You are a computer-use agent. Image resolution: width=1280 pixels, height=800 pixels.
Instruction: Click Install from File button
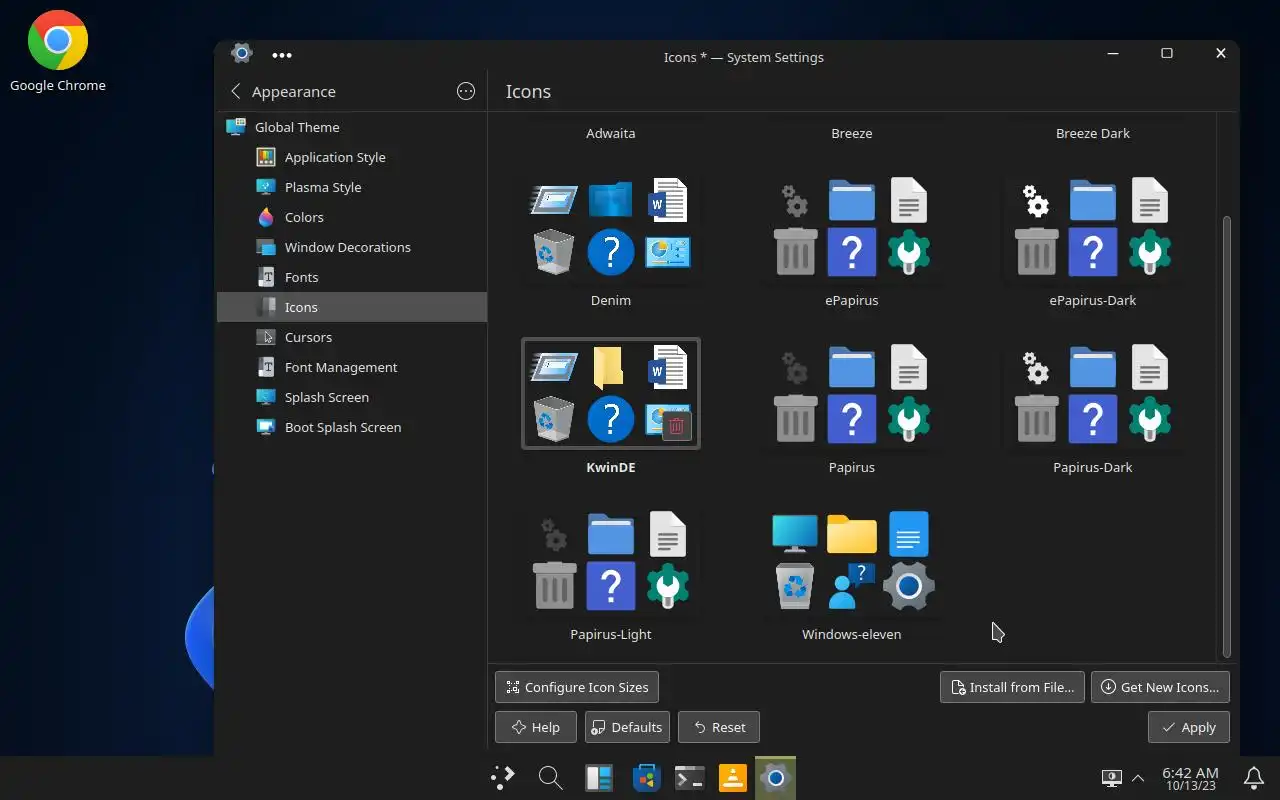[x=1012, y=687]
